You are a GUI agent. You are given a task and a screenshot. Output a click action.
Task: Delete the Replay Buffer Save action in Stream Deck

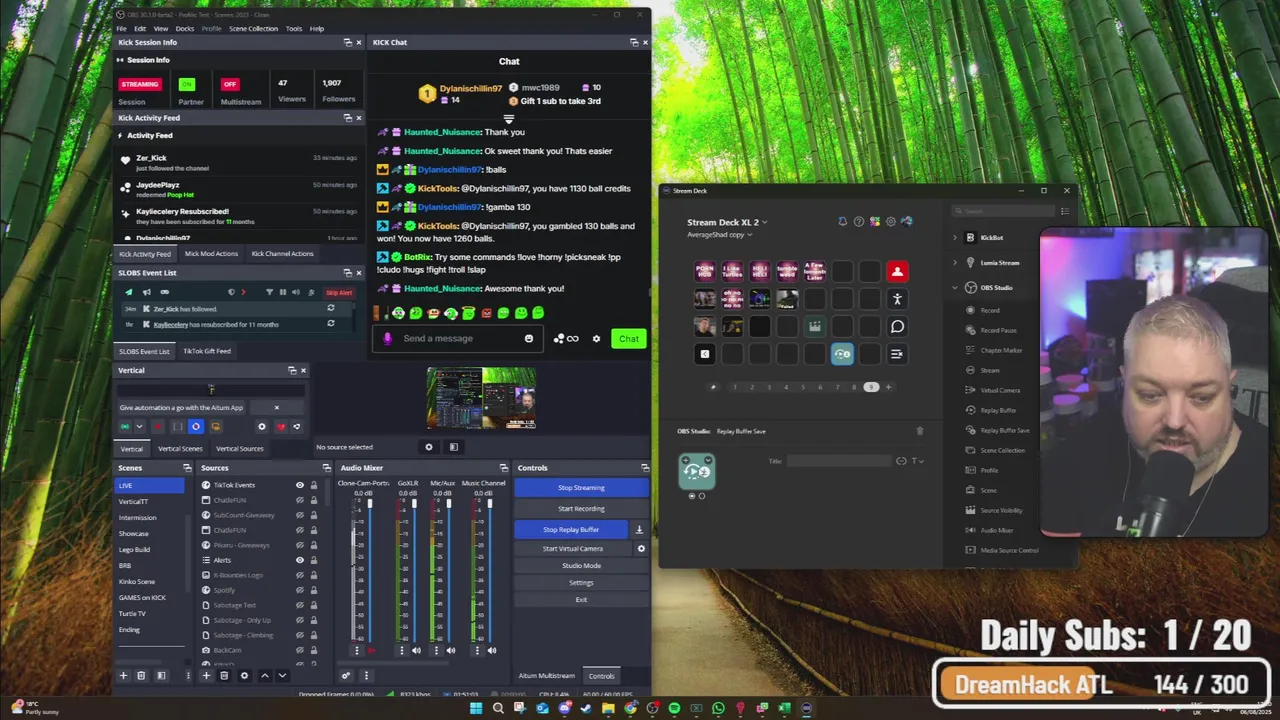pos(920,431)
